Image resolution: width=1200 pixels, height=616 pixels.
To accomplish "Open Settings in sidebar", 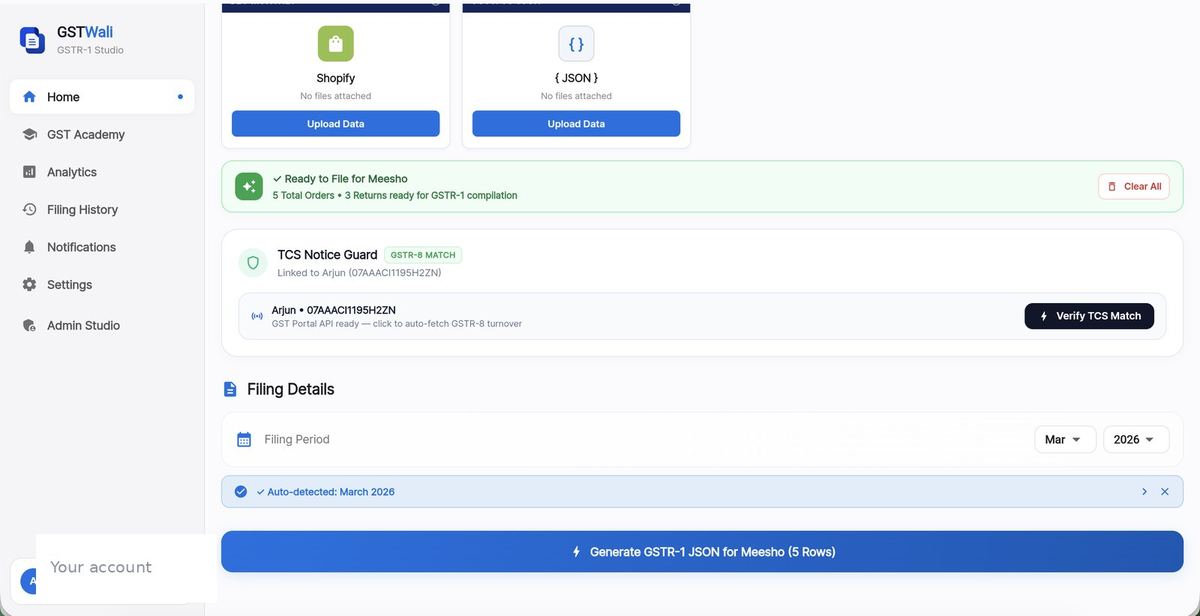I will [102, 285].
